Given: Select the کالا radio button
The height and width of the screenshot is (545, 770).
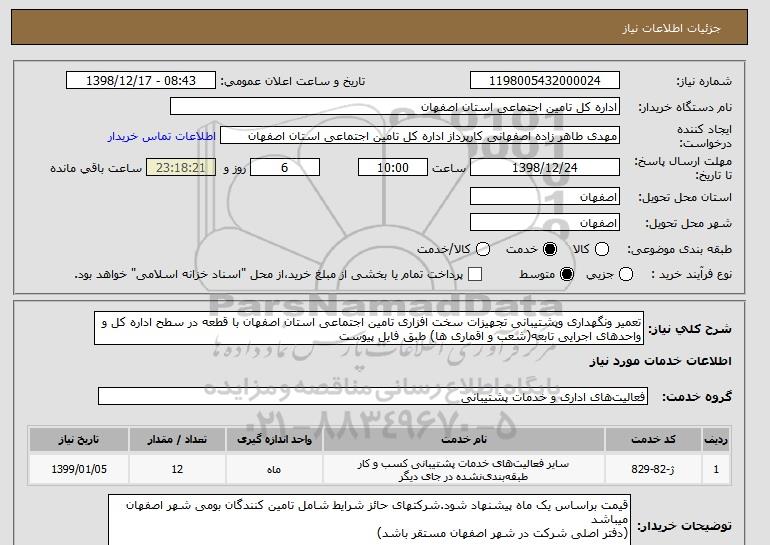Looking at the screenshot, I should coord(602,249).
